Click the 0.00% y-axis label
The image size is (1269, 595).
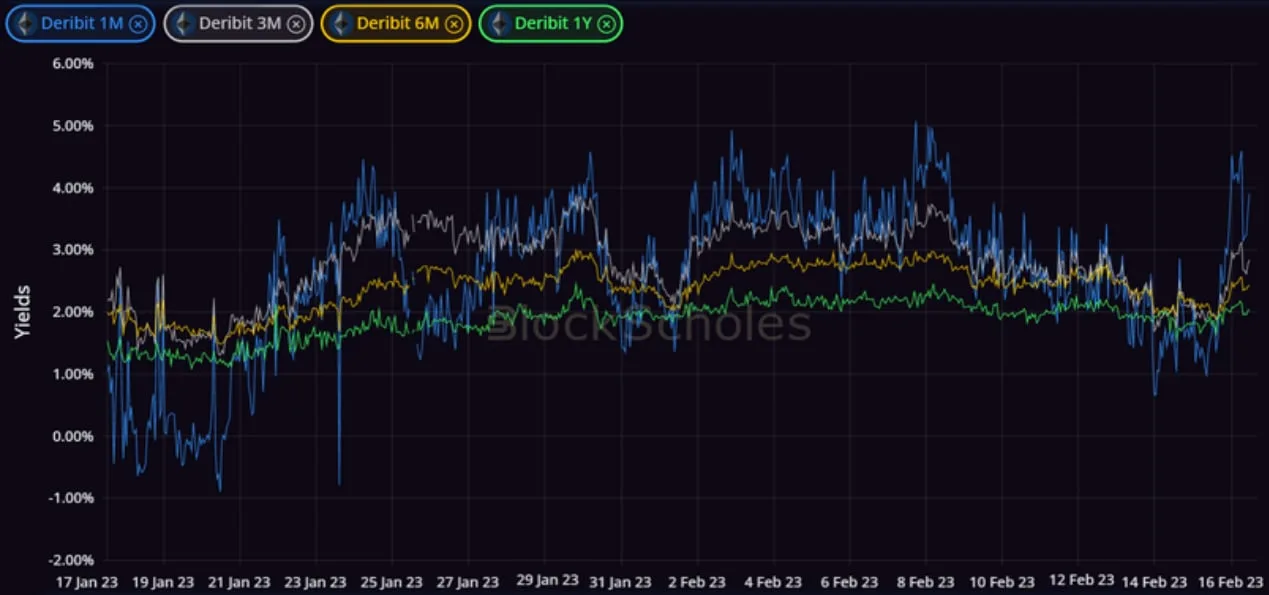pos(72,436)
